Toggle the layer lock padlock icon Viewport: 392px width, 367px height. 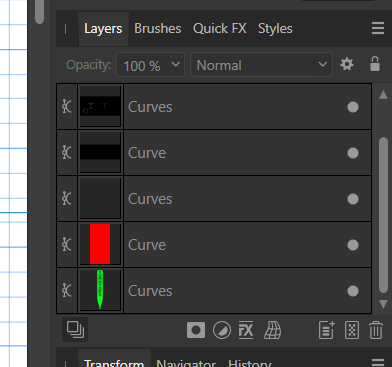click(x=375, y=64)
